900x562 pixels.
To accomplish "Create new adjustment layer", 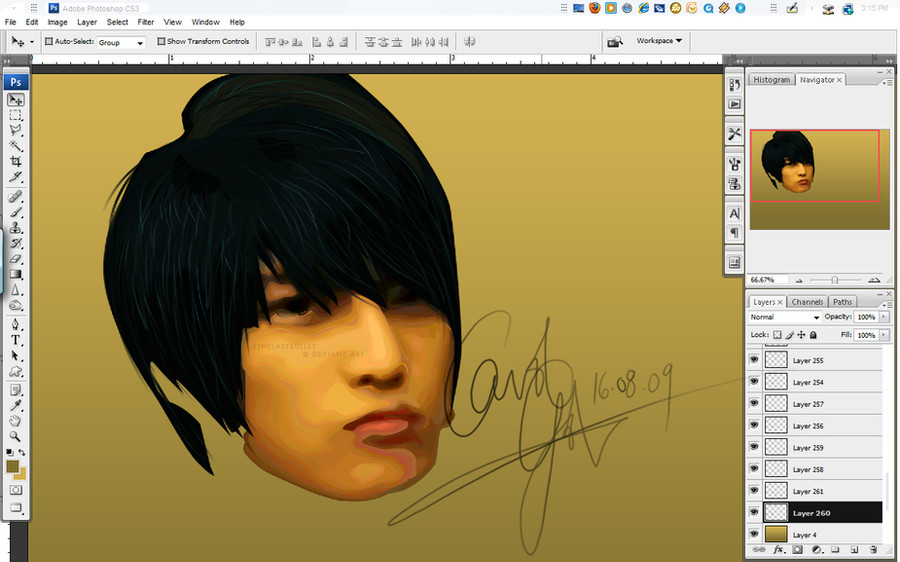I will [x=816, y=549].
